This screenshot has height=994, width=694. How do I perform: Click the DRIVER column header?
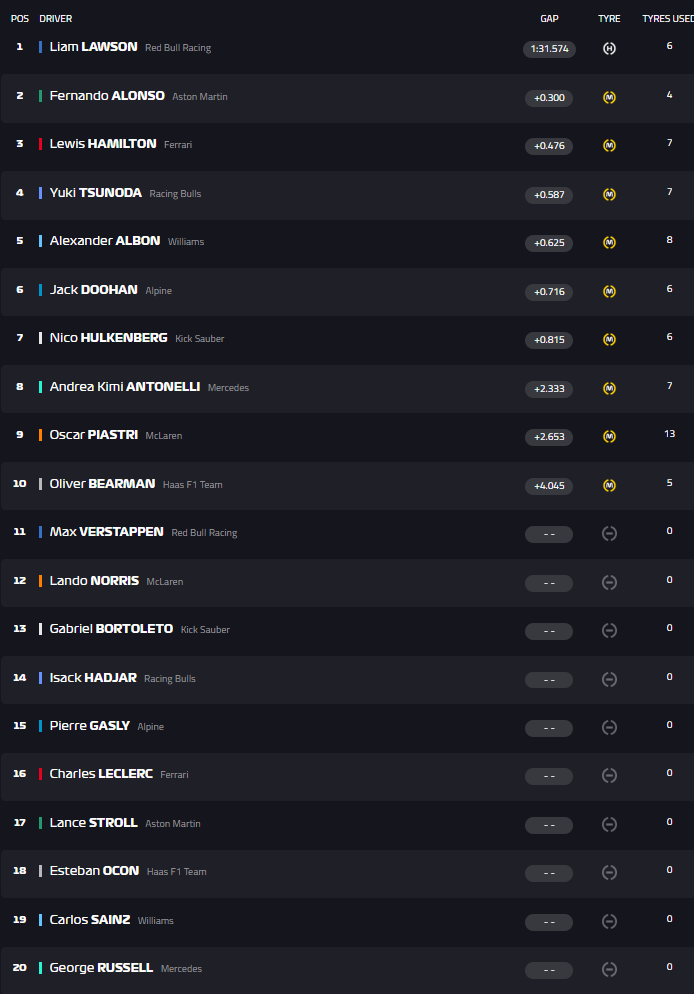coord(56,19)
